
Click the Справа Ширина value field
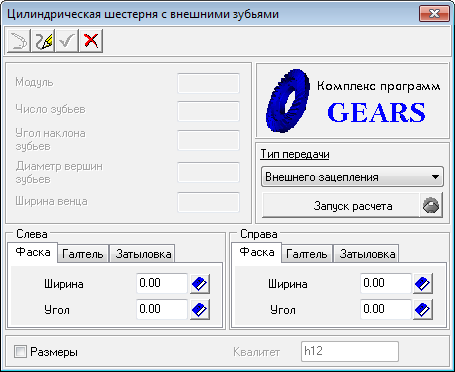[386, 283]
